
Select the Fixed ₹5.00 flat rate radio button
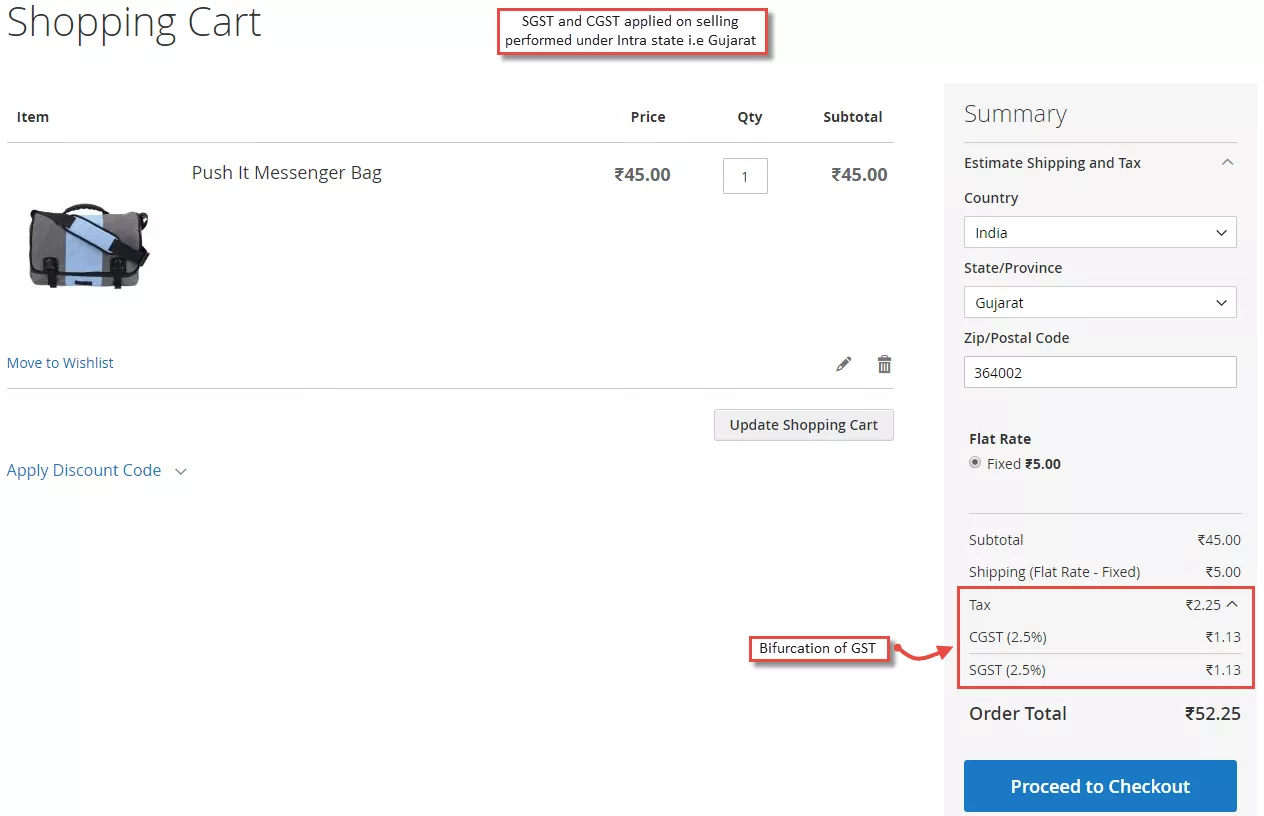[x=975, y=463]
